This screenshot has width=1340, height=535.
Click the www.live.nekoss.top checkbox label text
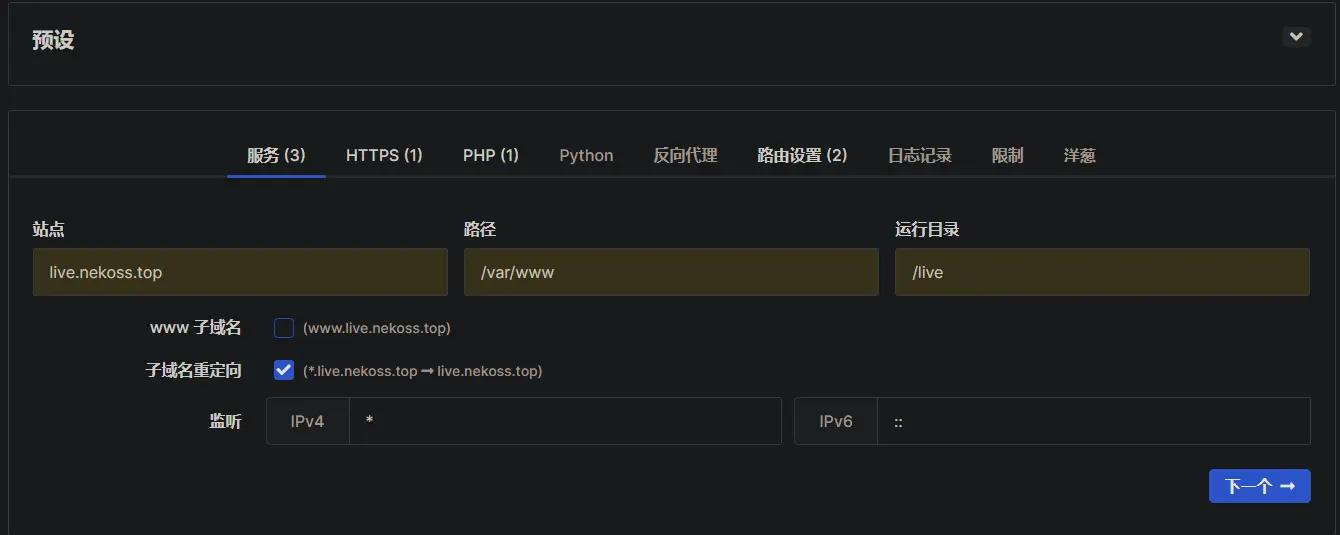coord(376,328)
